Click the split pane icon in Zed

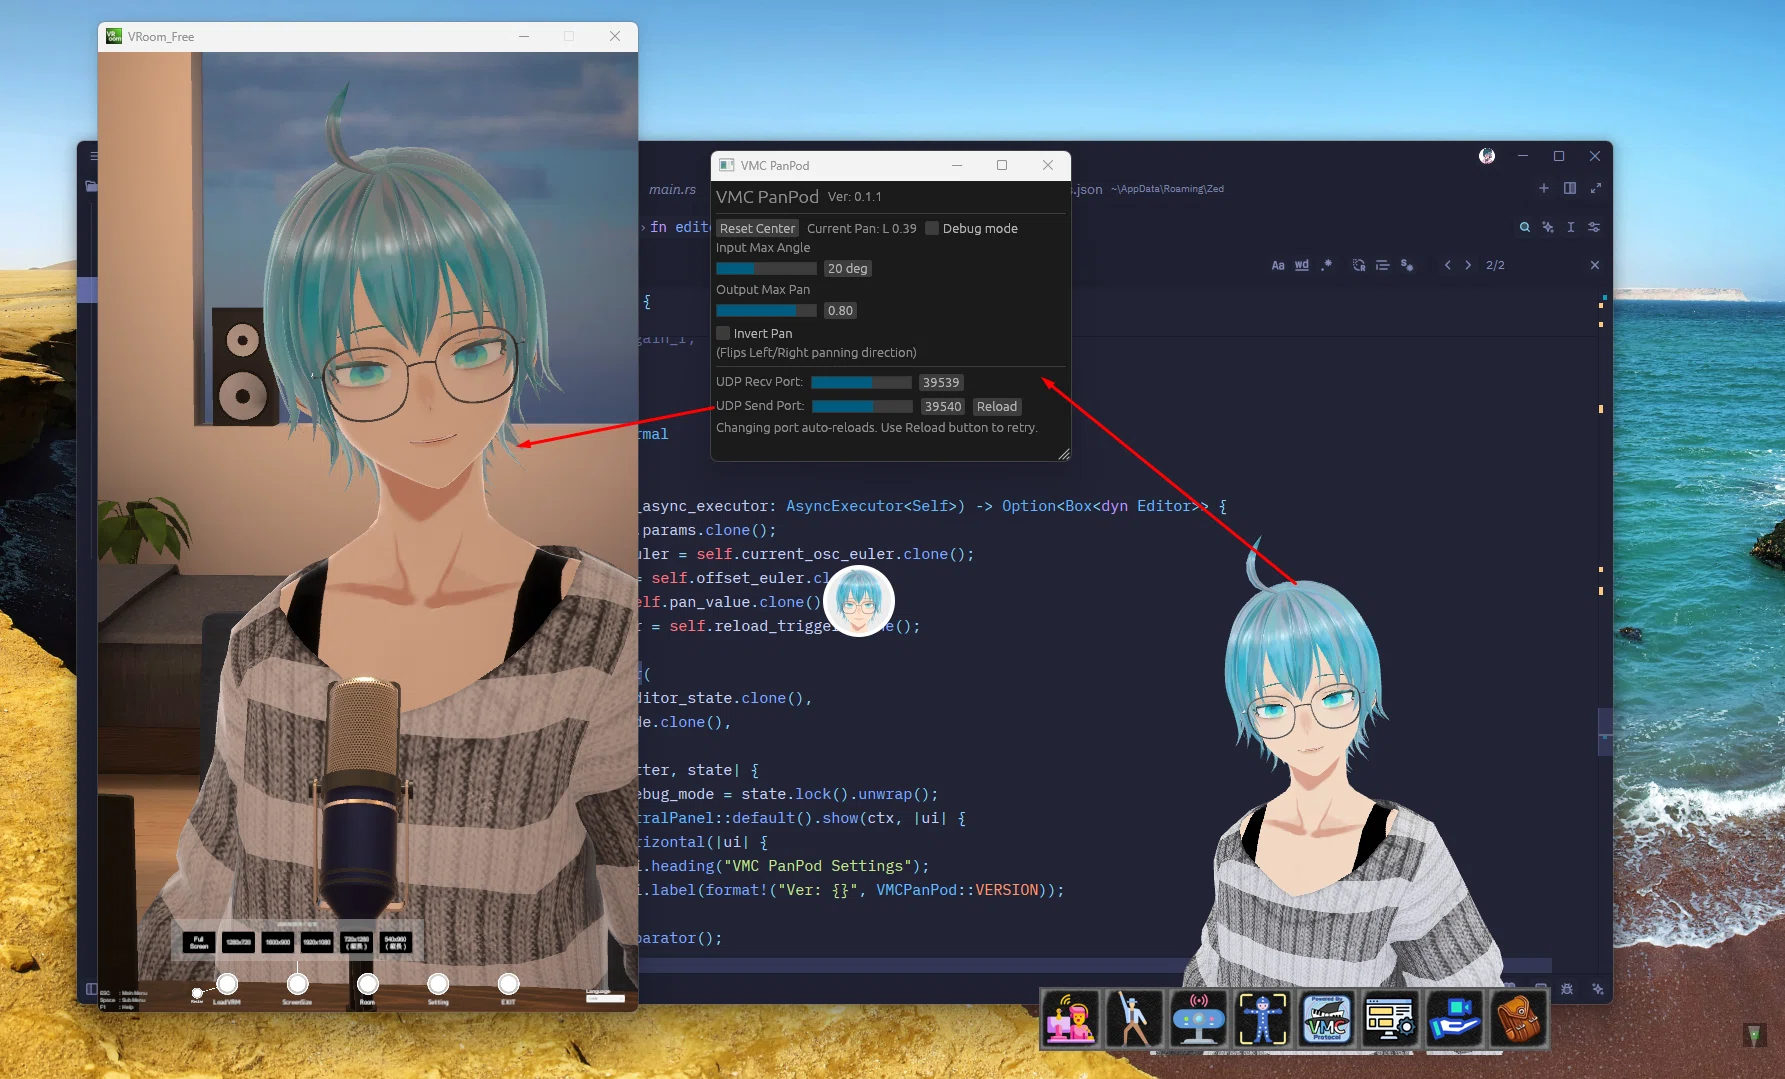click(x=1570, y=188)
